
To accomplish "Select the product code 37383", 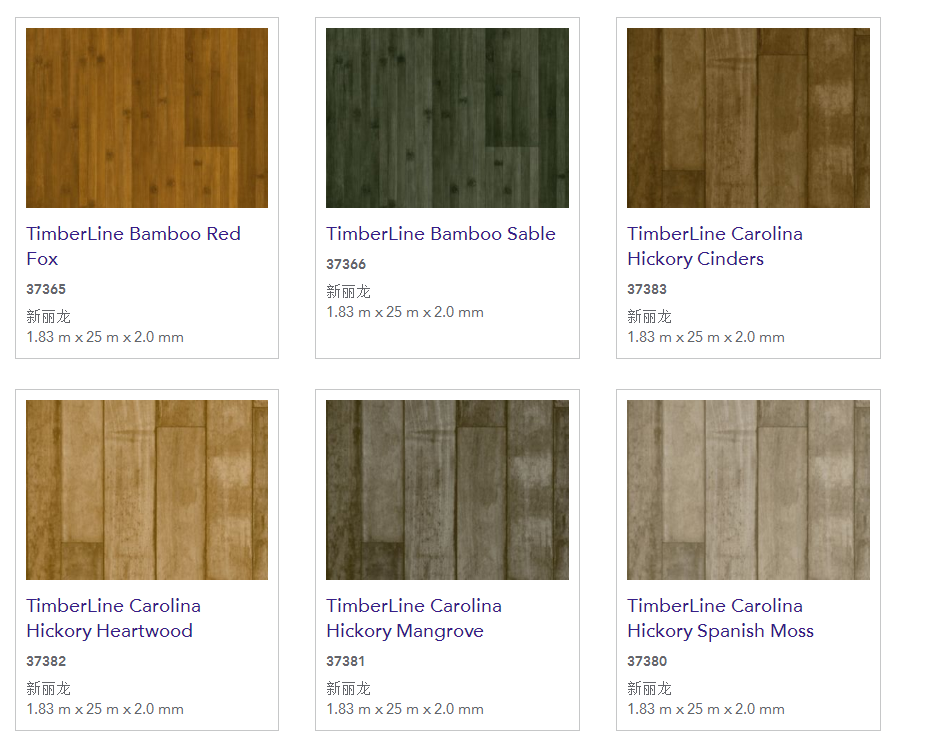I will [x=647, y=290].
